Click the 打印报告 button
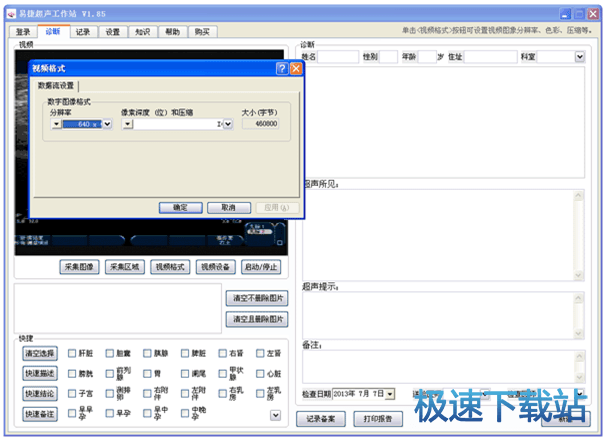The width and height of the screenshot is (608, 443). point(378,419)
